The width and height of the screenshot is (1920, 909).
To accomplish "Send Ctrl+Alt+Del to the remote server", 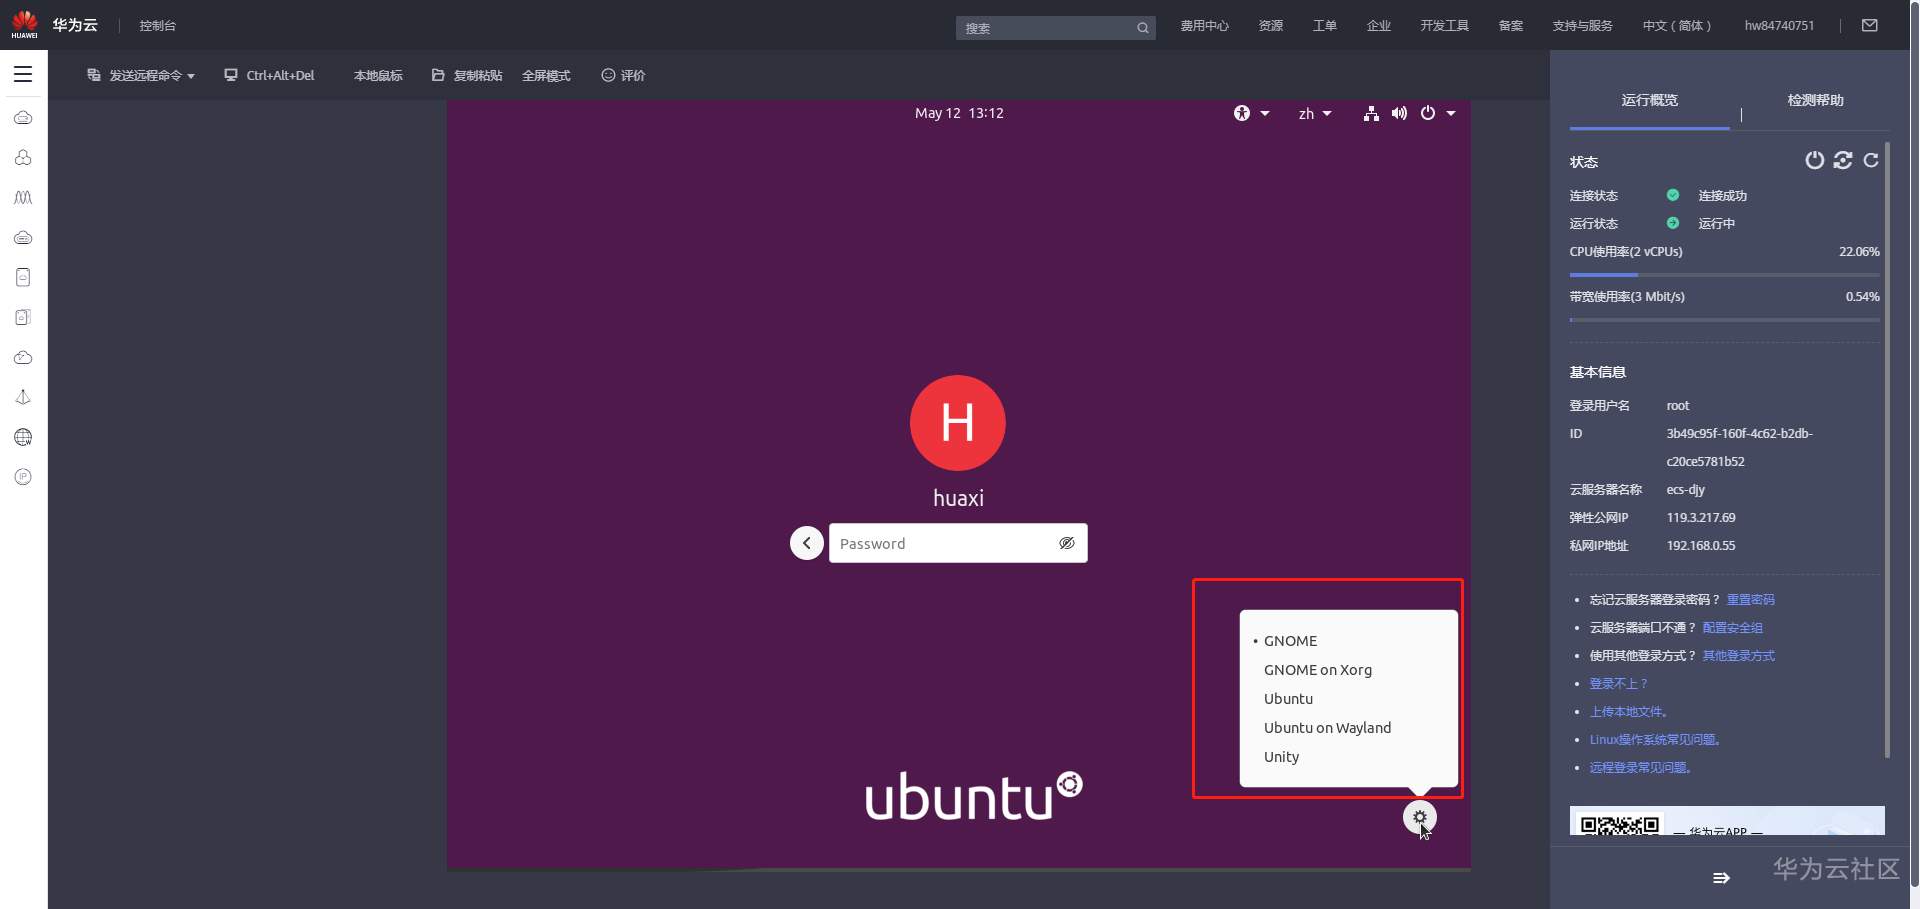I will click(269, 75).
